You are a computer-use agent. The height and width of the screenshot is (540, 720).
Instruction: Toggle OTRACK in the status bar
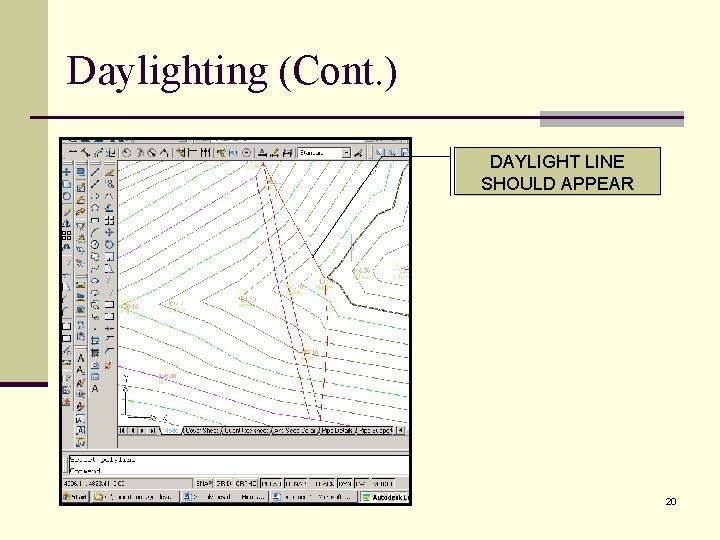tap(321, 484)
